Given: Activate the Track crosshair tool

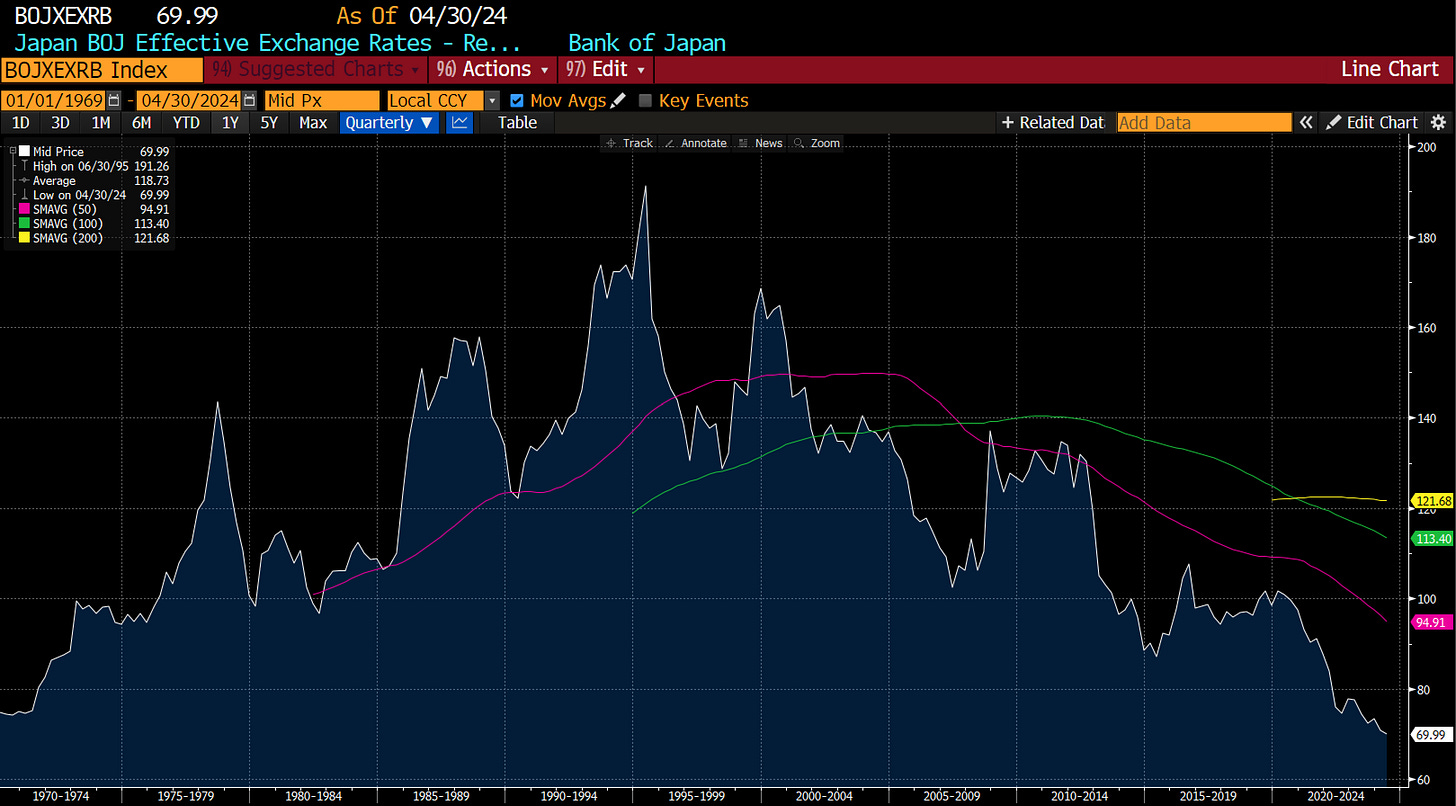Looking at the screenshot, I should tap(629, 143).
